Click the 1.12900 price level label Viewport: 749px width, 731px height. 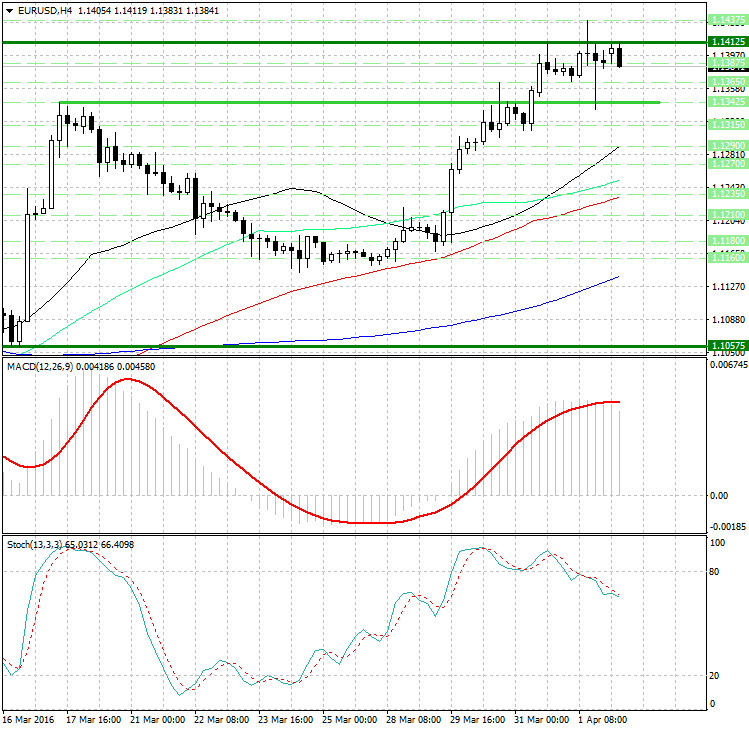pos(728,145)
